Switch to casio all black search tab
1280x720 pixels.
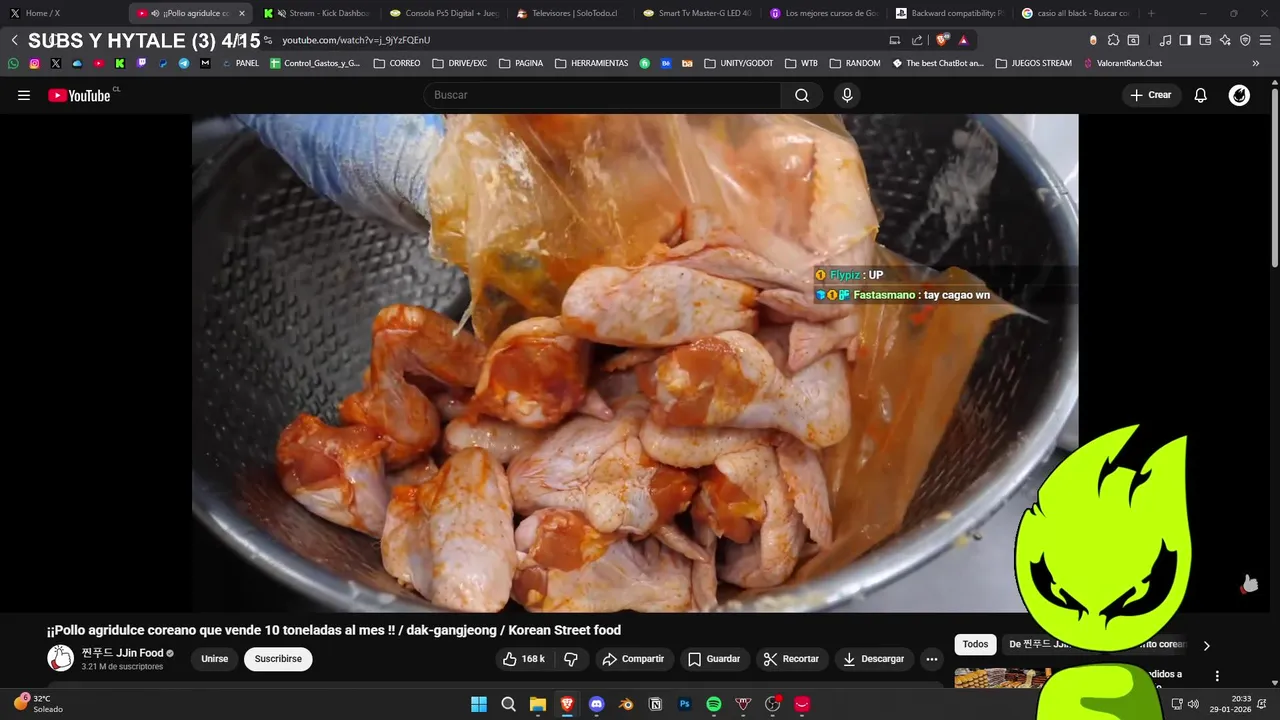[1076, 13]
